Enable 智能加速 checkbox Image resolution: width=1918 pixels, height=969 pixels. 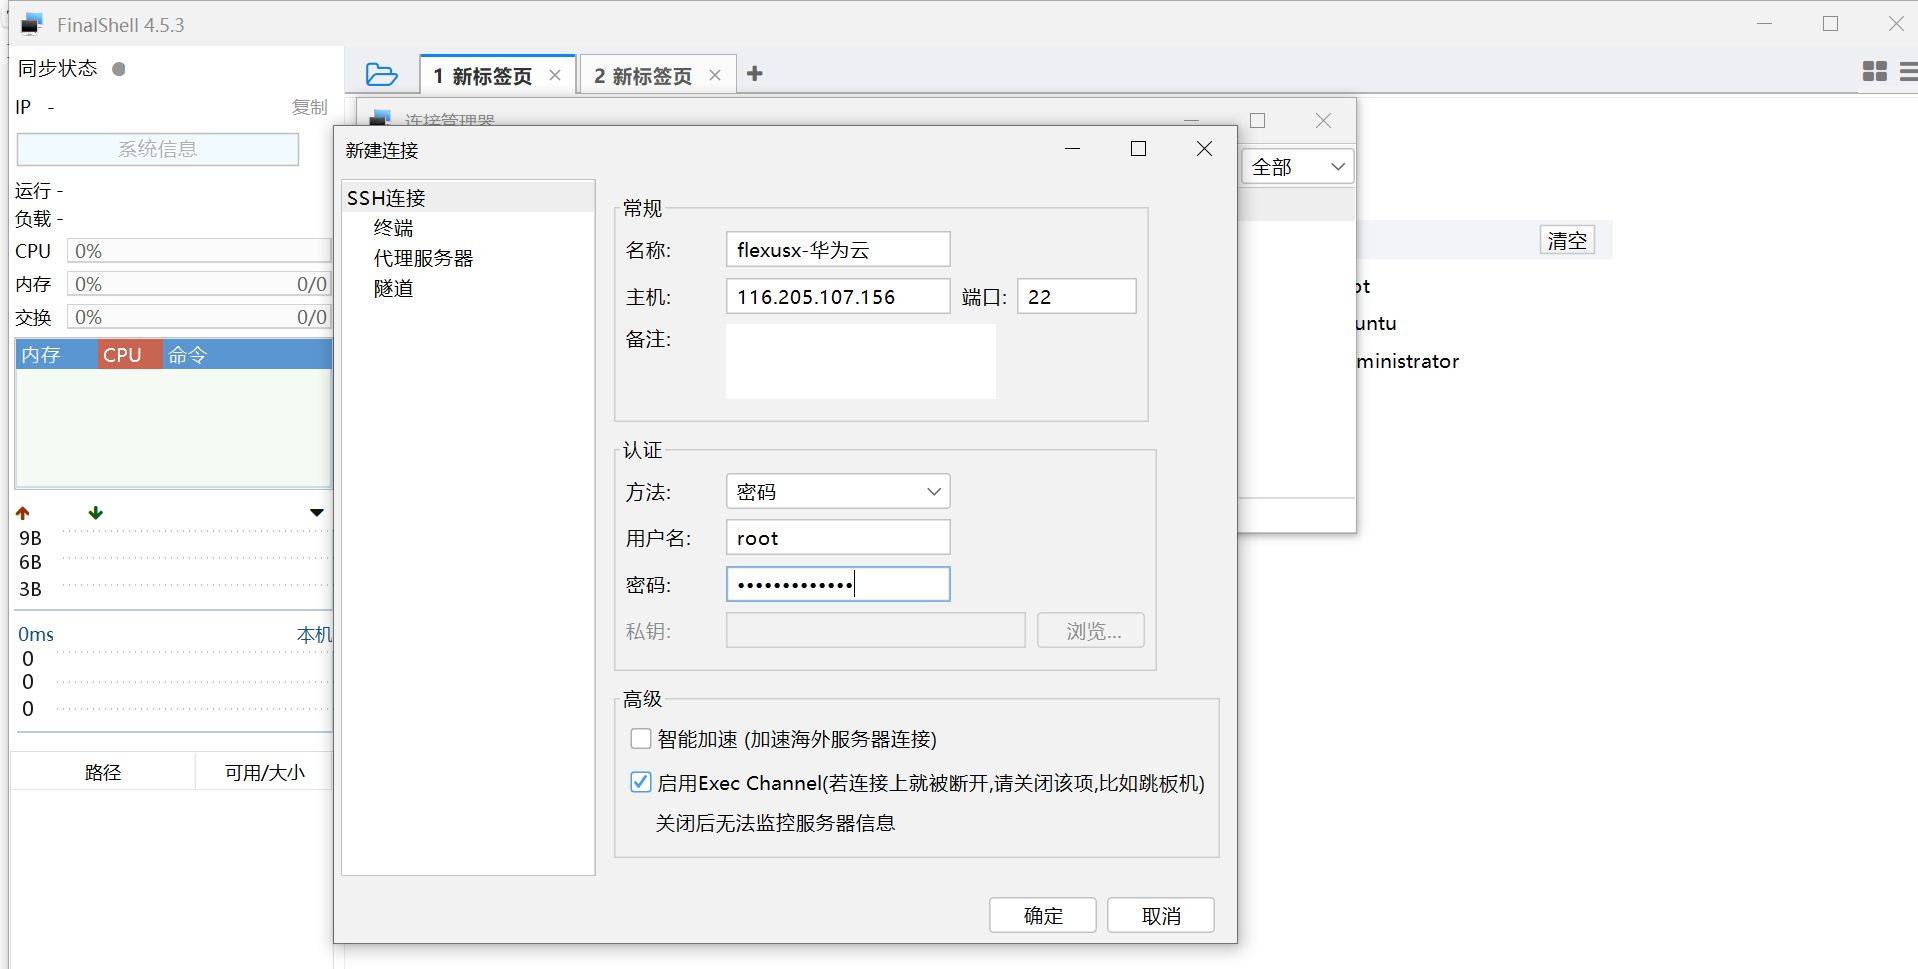tap(641, 739)
